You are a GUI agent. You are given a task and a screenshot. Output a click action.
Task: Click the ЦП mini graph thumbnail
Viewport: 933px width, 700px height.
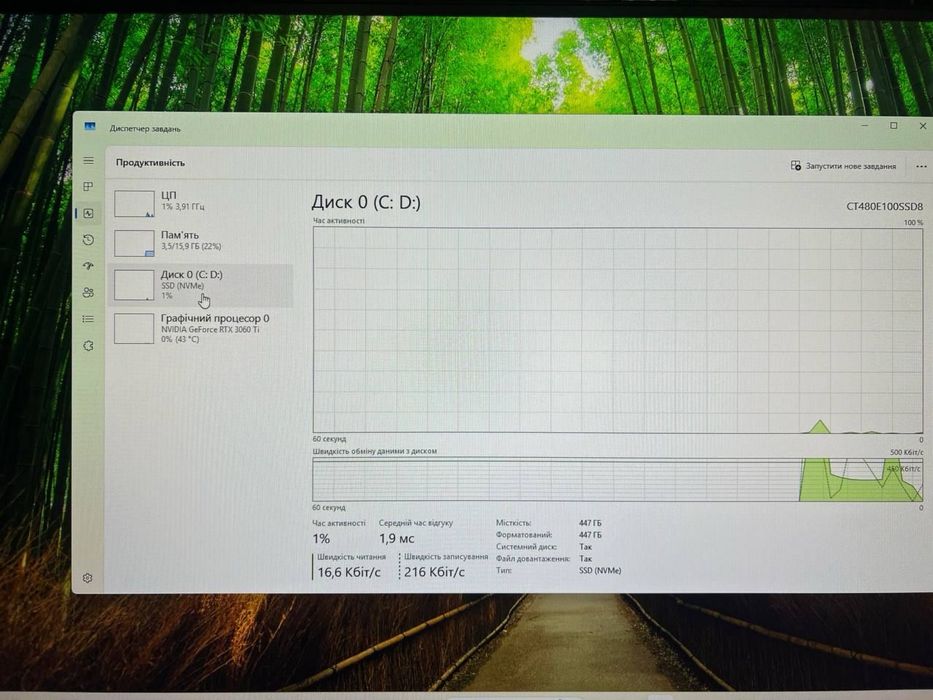(x=134, y=204)
